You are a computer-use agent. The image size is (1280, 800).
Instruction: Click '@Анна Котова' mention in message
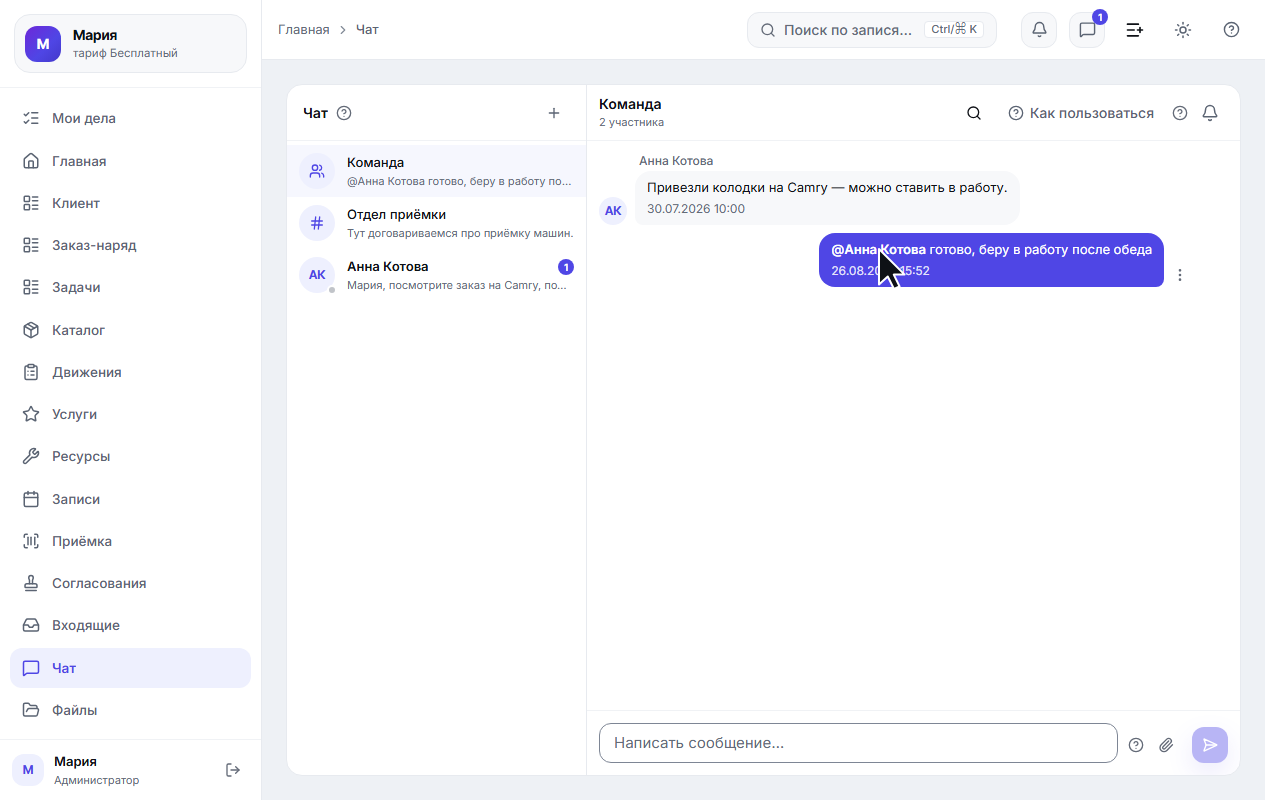(x=878, y=250)
